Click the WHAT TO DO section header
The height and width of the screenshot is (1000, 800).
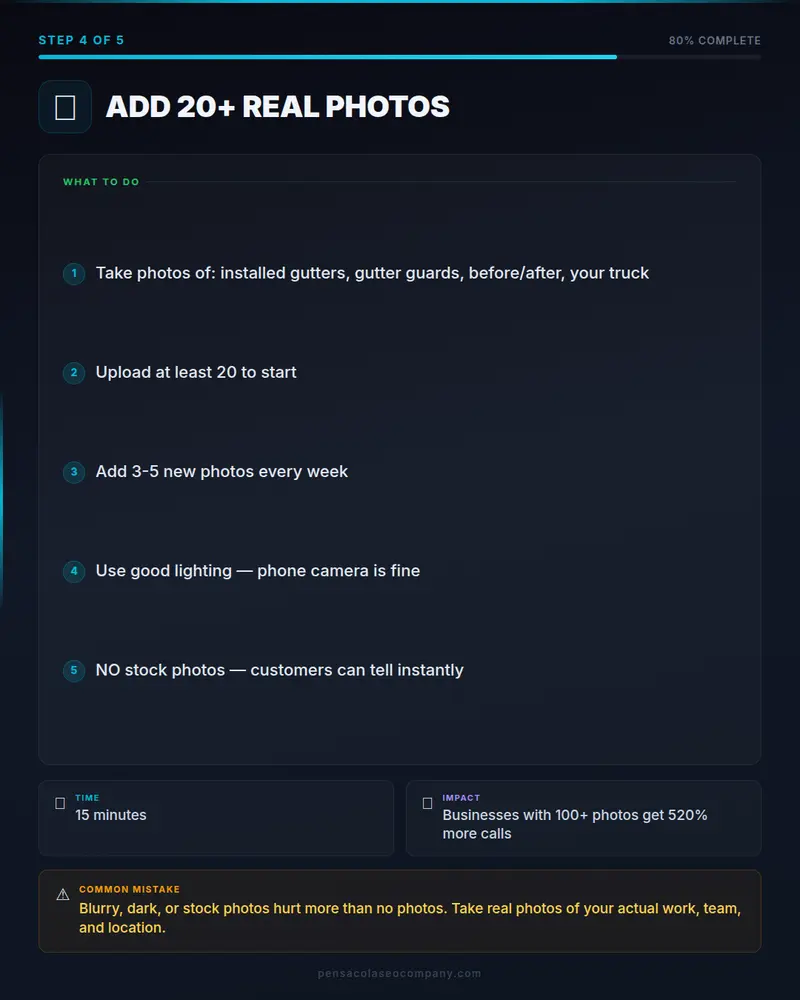coord(101,182)
